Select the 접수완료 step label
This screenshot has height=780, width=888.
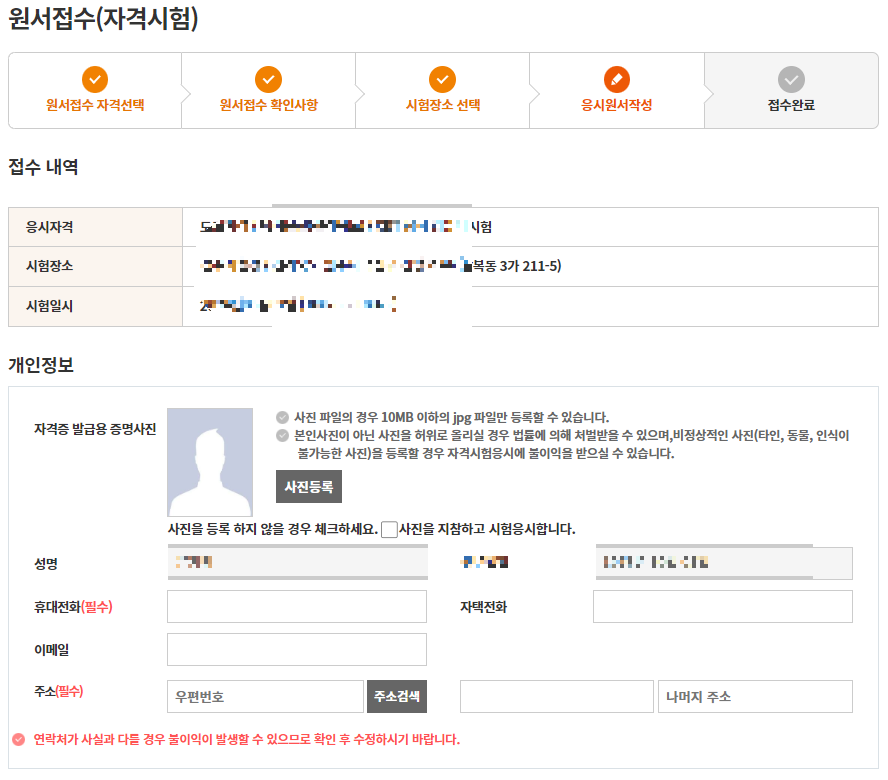click(x=791, y=102)
